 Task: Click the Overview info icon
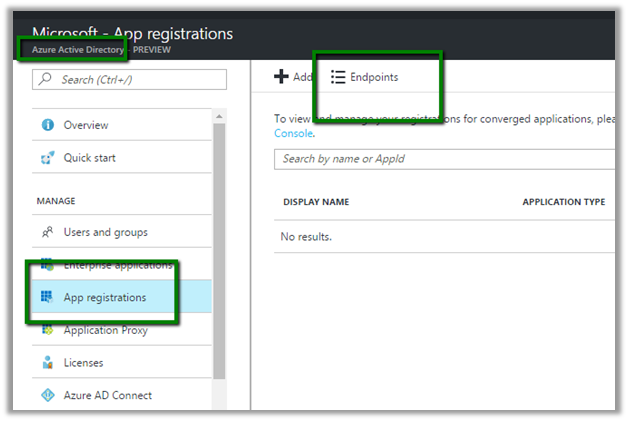46,125
